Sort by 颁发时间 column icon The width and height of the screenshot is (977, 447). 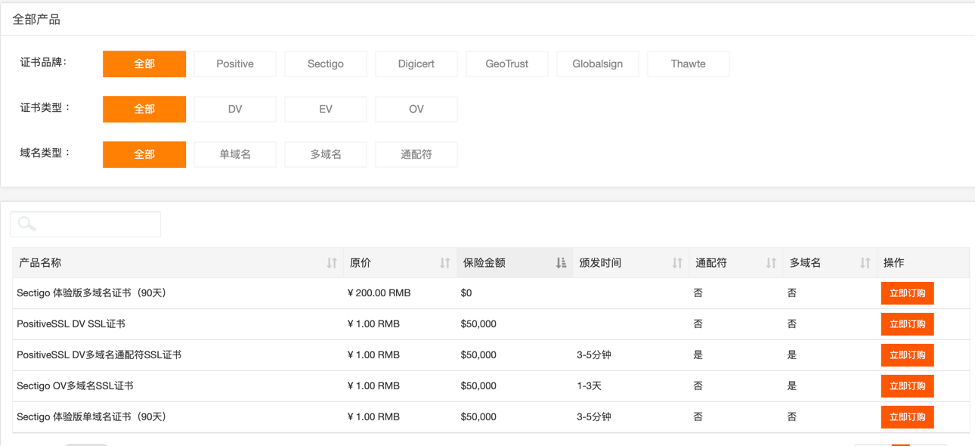click(x=677, y=263)
